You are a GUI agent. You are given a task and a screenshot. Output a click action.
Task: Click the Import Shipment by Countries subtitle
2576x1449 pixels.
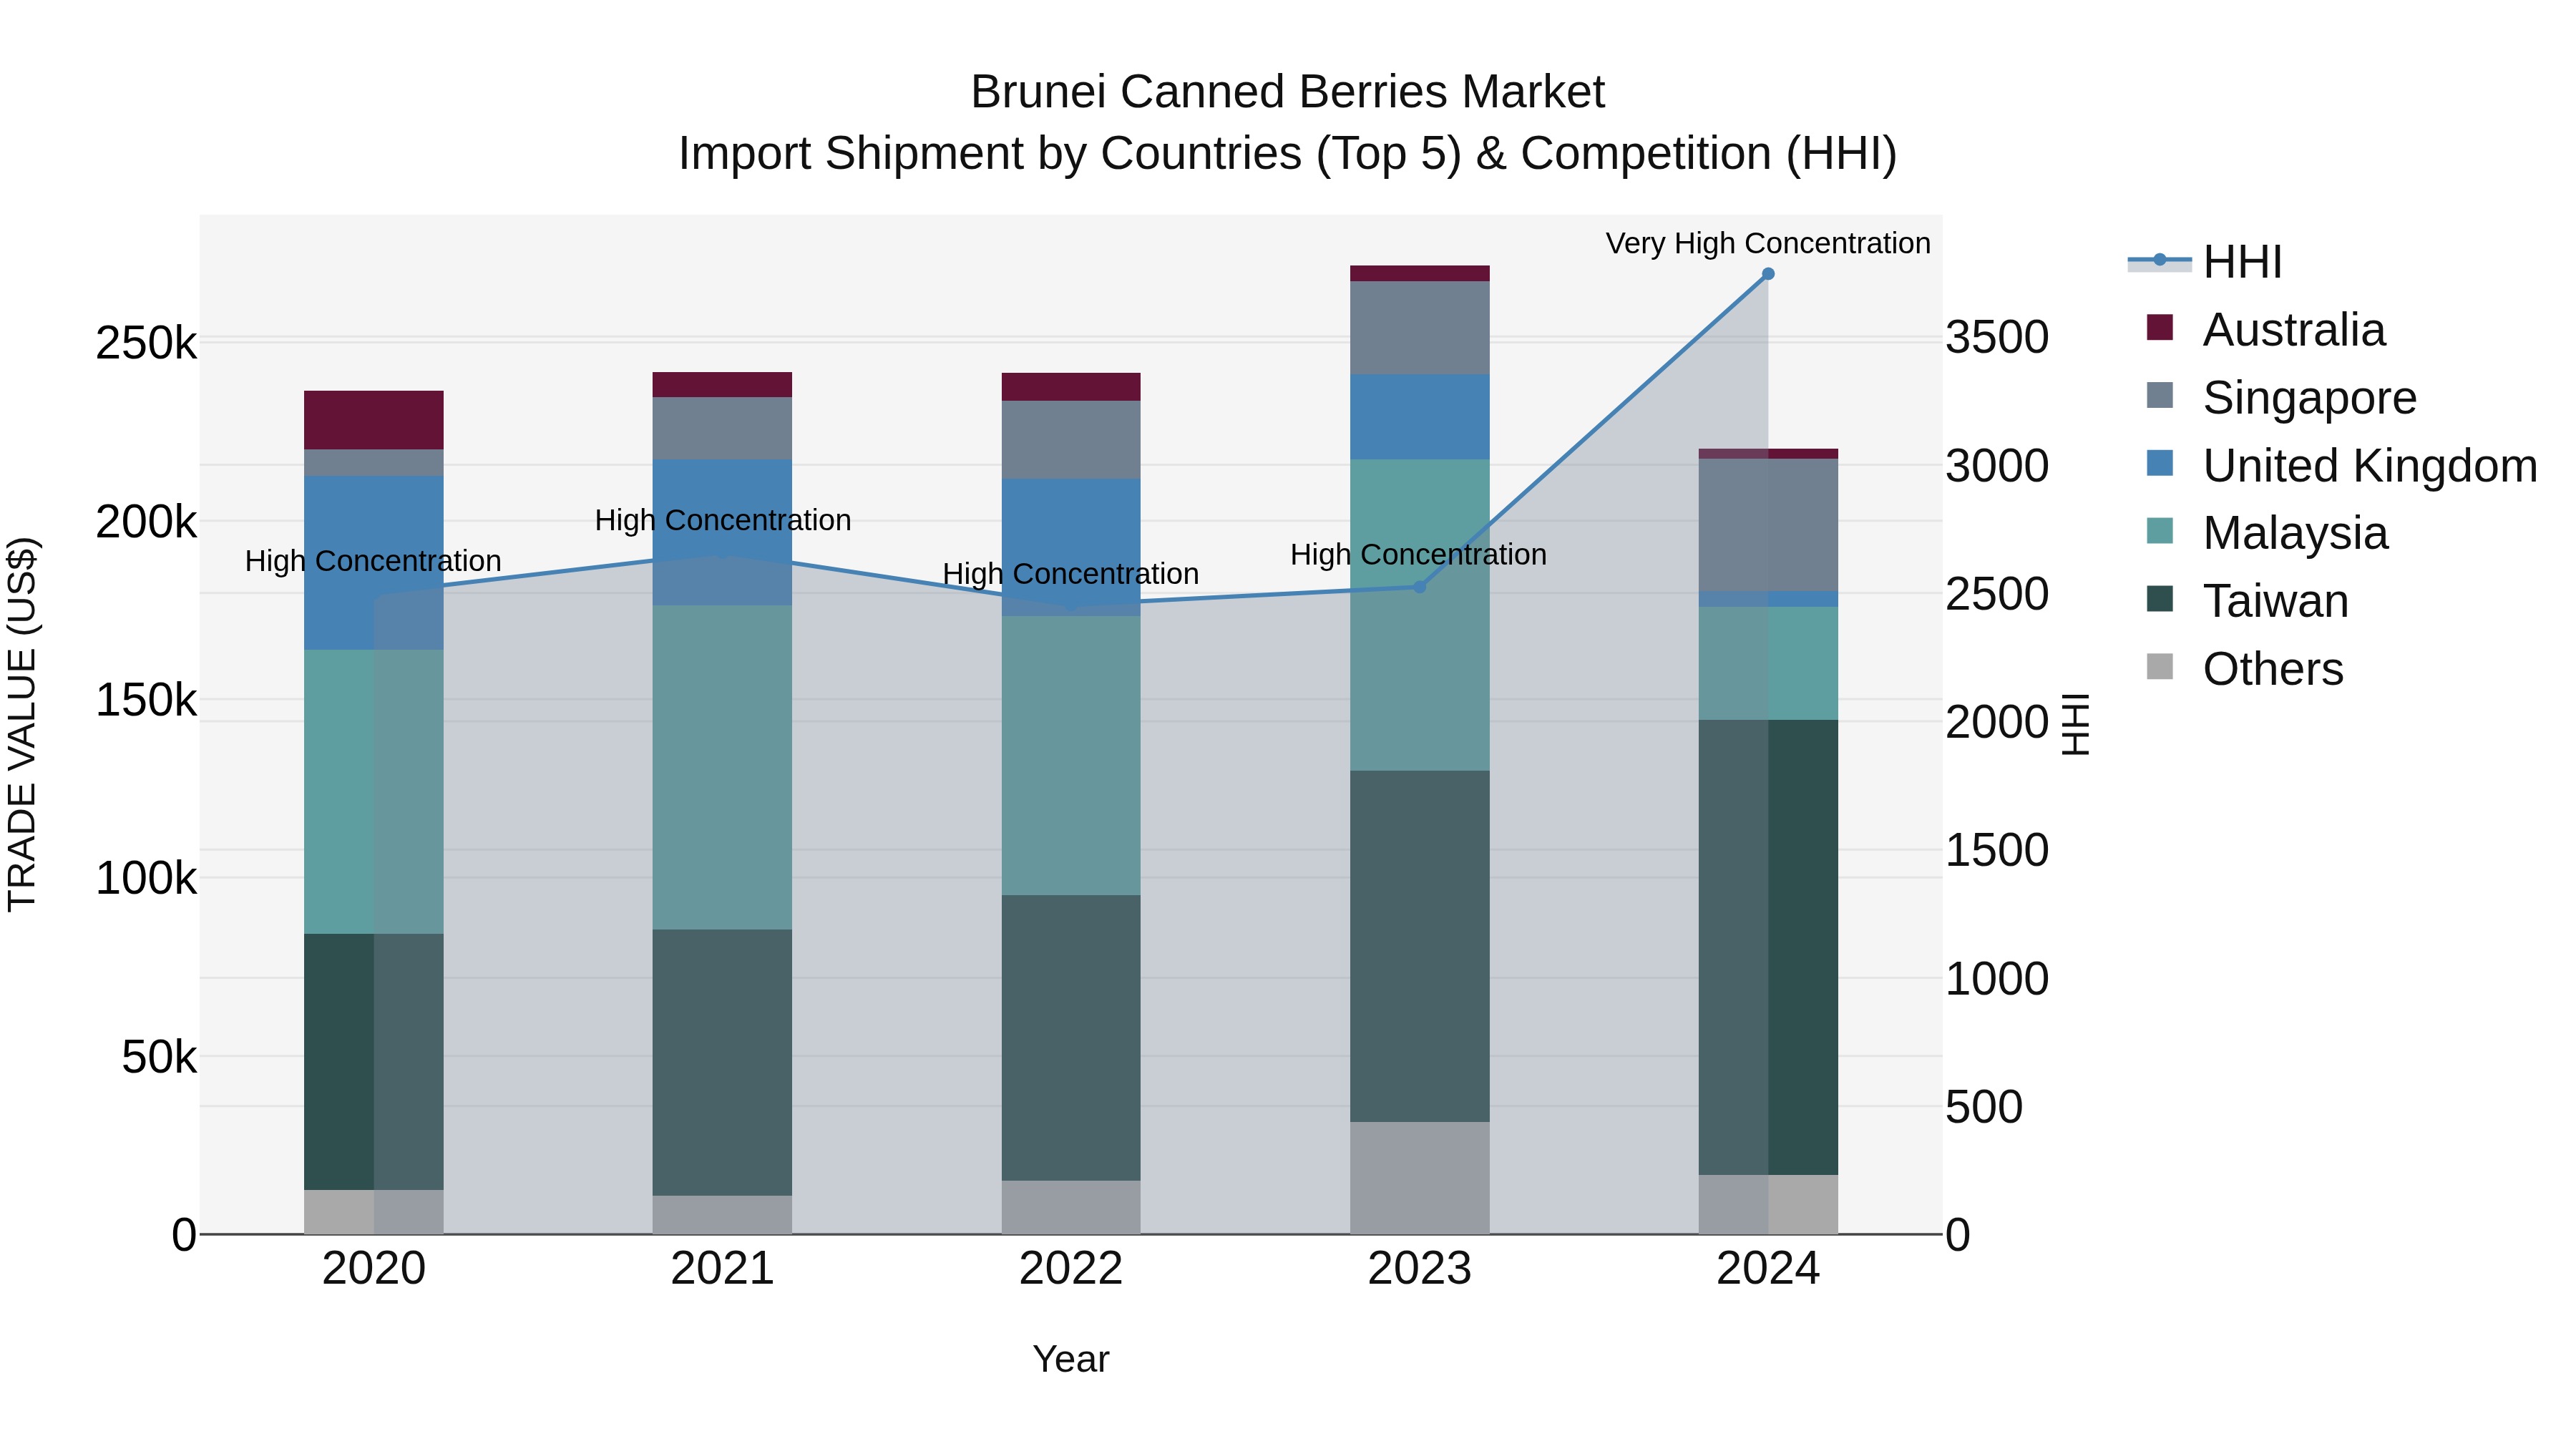click(x=1287, y=154)
